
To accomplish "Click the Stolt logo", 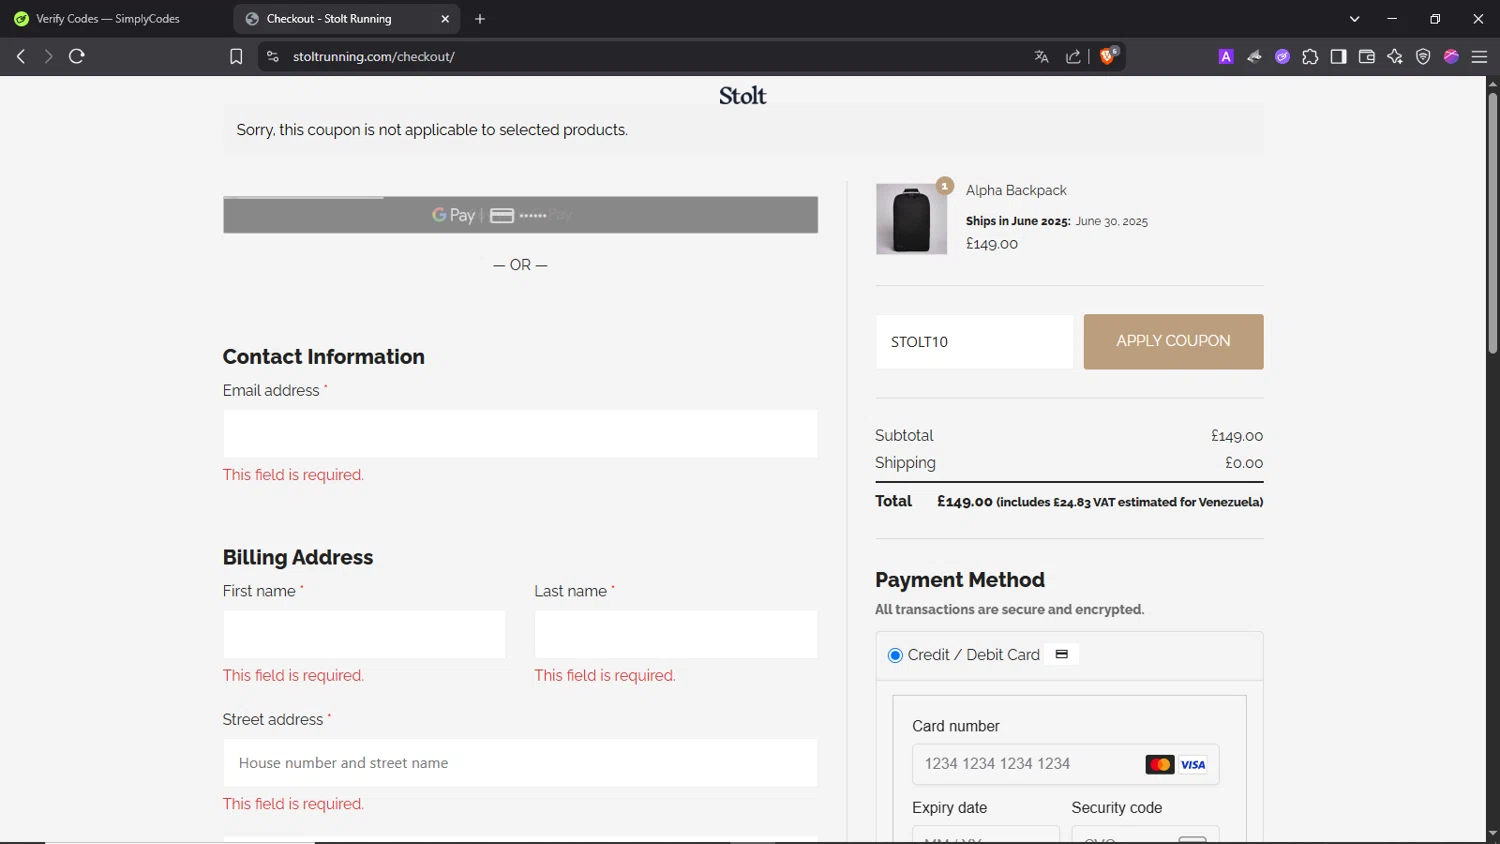I will coord(743,96).
